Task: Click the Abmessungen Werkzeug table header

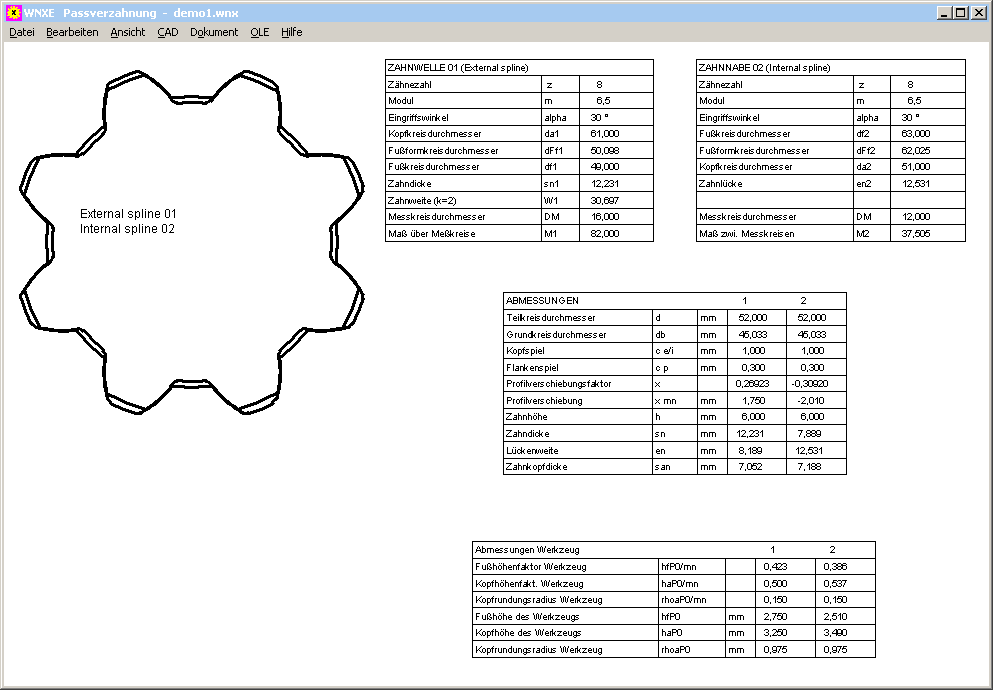Action: click(x=527, y=550)
